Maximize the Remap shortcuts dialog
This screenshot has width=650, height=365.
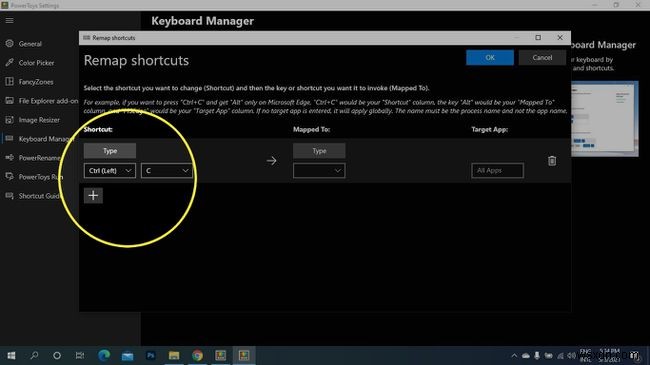[538, 37]
